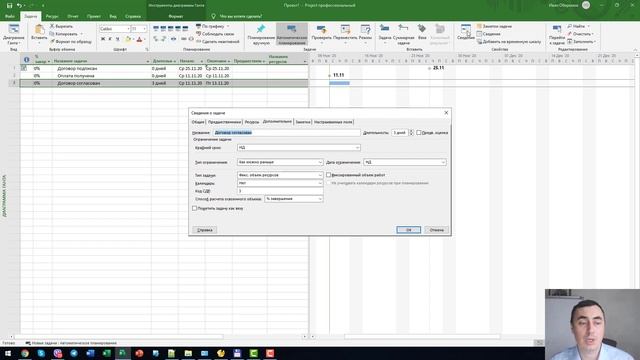Switch to Ресурсы tab in dialog
640x360 pixels.
click(x=252, y=122)
